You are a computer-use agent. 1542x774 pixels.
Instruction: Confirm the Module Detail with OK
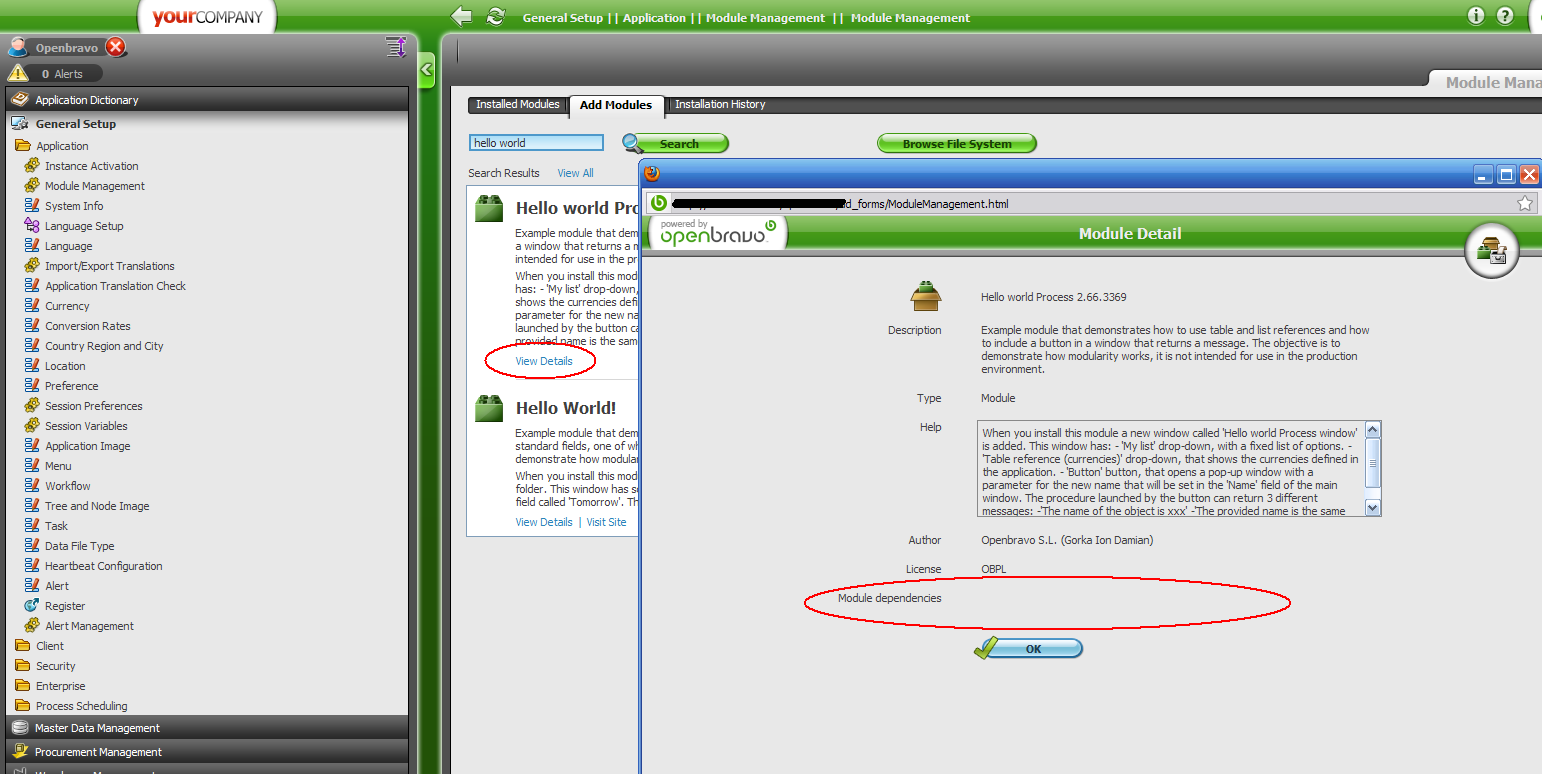1028,649
